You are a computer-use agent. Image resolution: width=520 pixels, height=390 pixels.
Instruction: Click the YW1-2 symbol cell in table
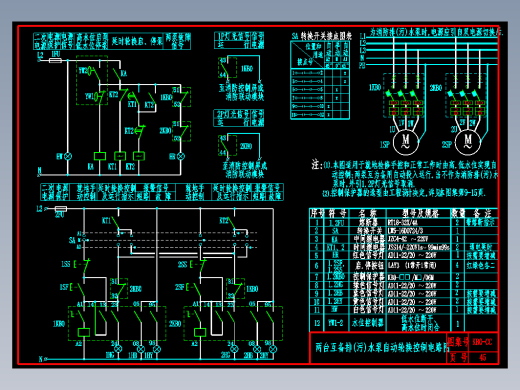click(x=336, y=323)
